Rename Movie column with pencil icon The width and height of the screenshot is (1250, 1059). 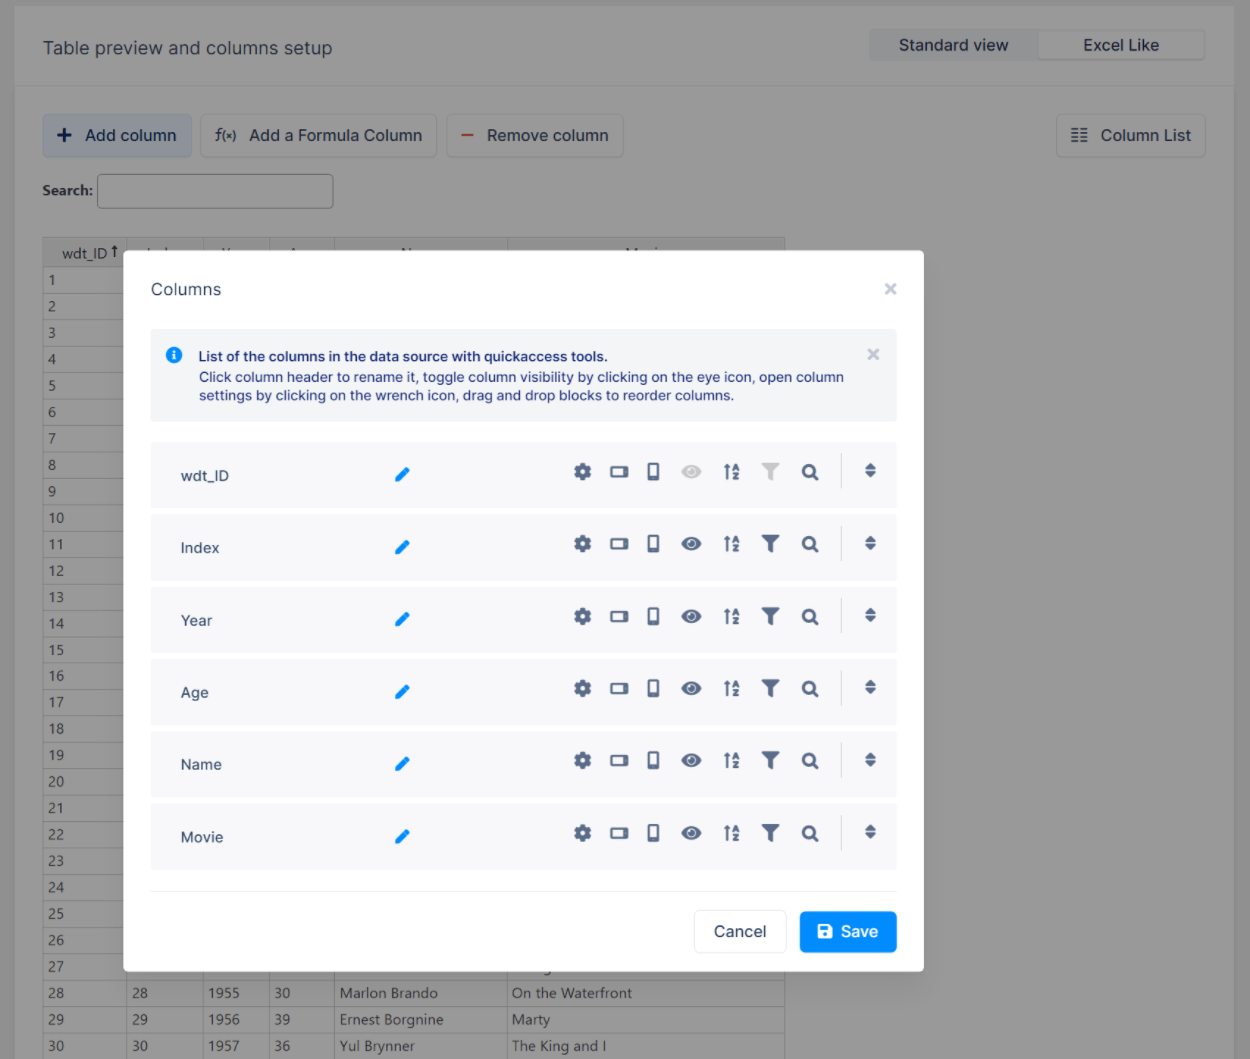402,836
